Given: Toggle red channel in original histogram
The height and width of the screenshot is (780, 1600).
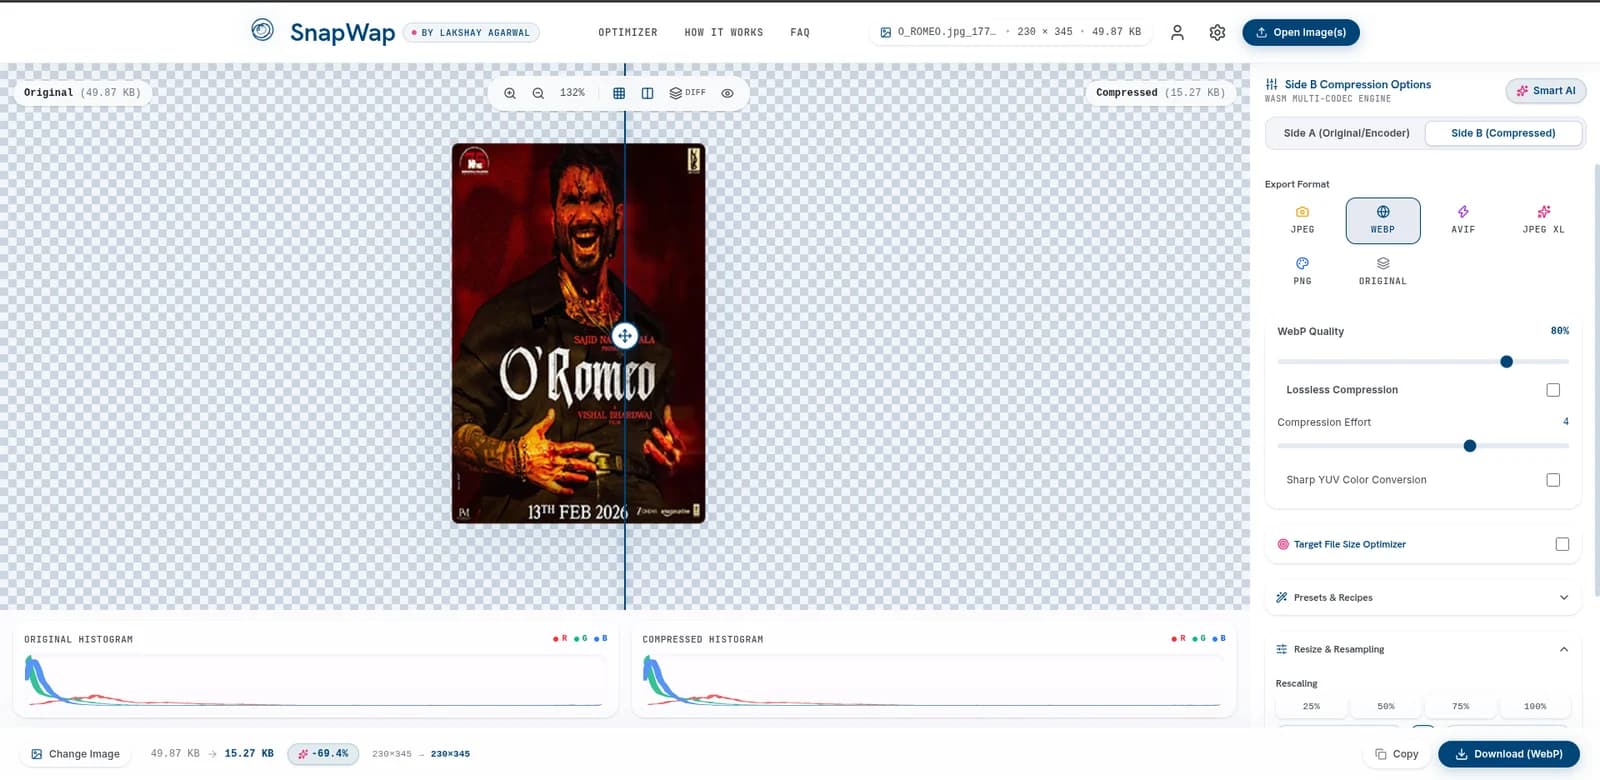Looking at the screenshot, I should click(x=560, y=638).
